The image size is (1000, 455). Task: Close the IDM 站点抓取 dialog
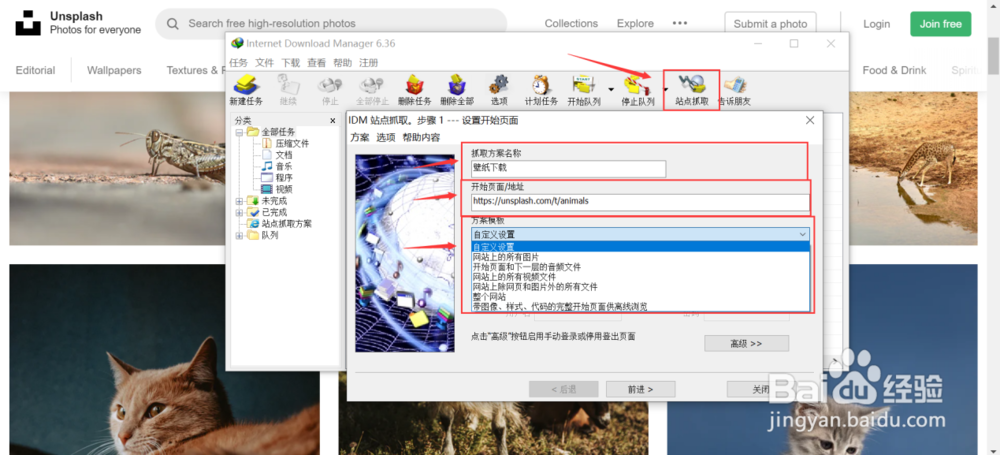pyautogui.click(x=810, y=120)
